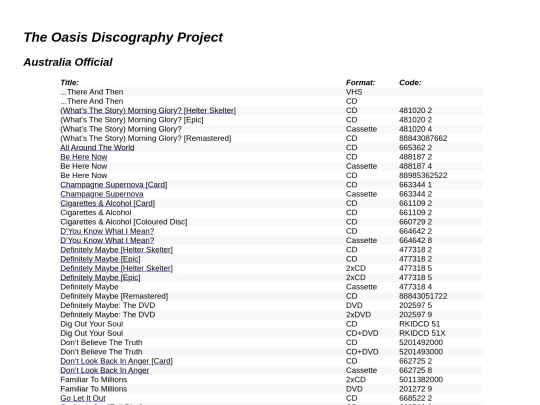Click "(What's The Story) Morning Glory? [Remastered]" title
The width and height of the screenshot is (540, 405).
pyautogui.click(x=146, y=138)
